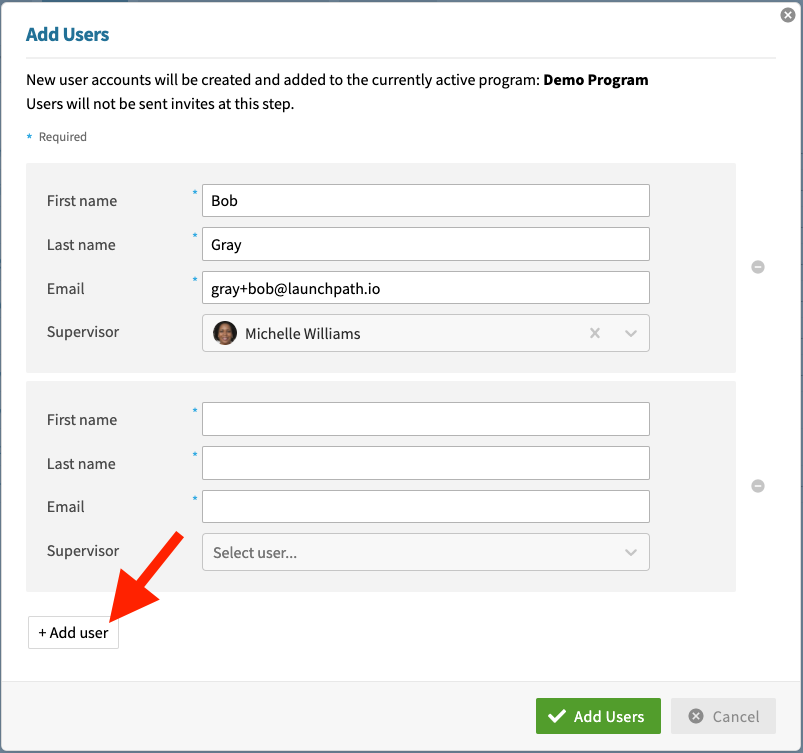
Task: Click the Add Users dialog title
Action: tap(67, 34)
